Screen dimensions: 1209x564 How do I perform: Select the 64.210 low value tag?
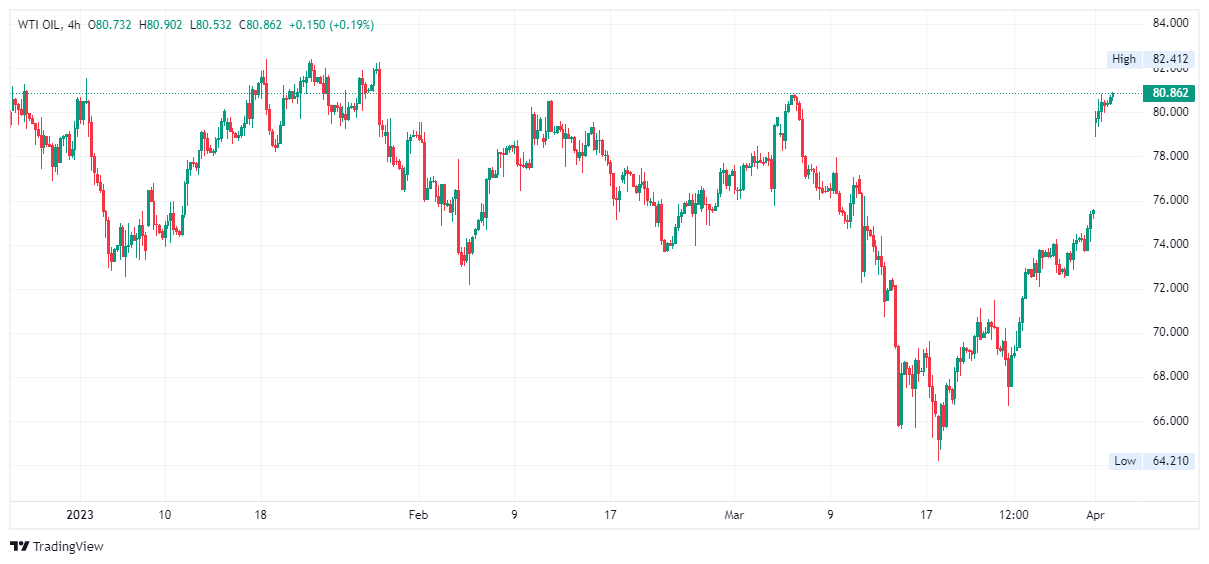1170,461
